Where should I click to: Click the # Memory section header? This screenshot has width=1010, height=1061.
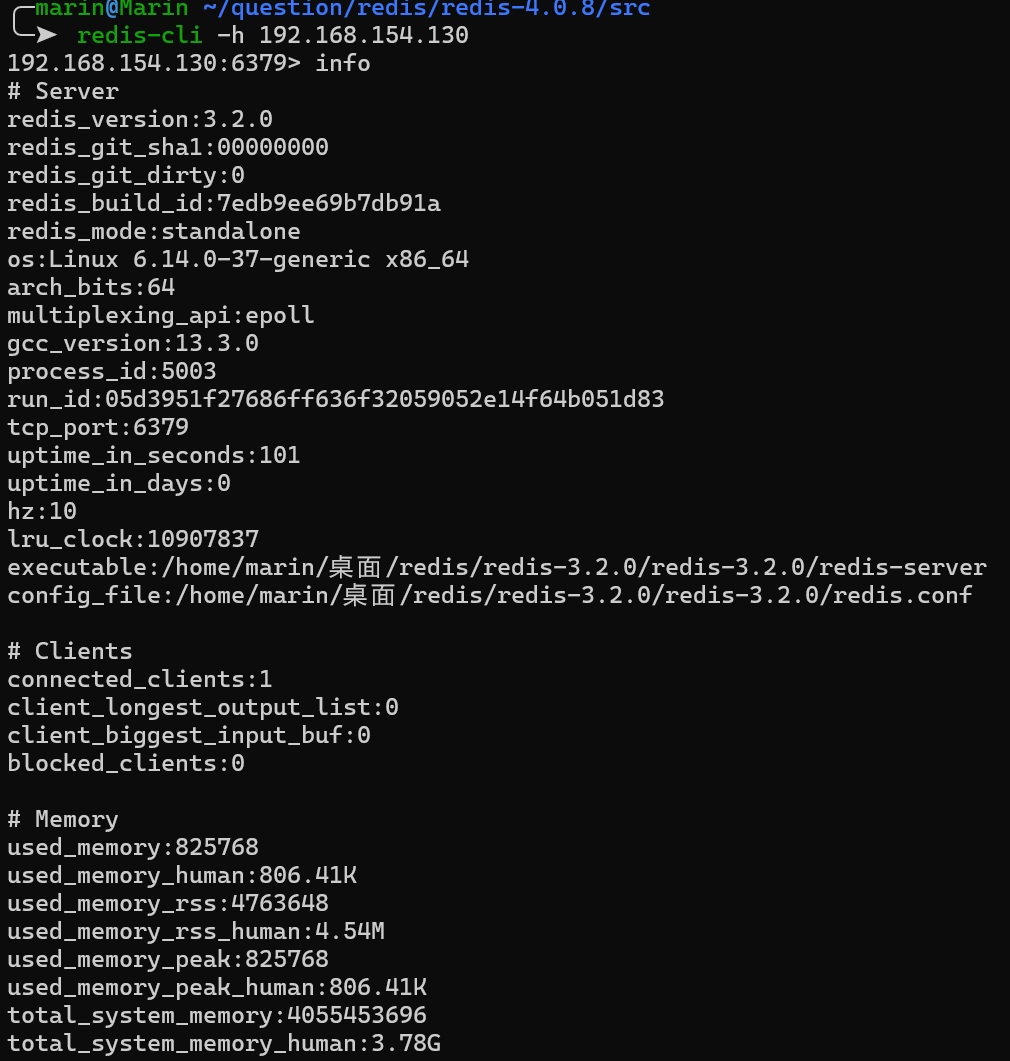[63, 819]
